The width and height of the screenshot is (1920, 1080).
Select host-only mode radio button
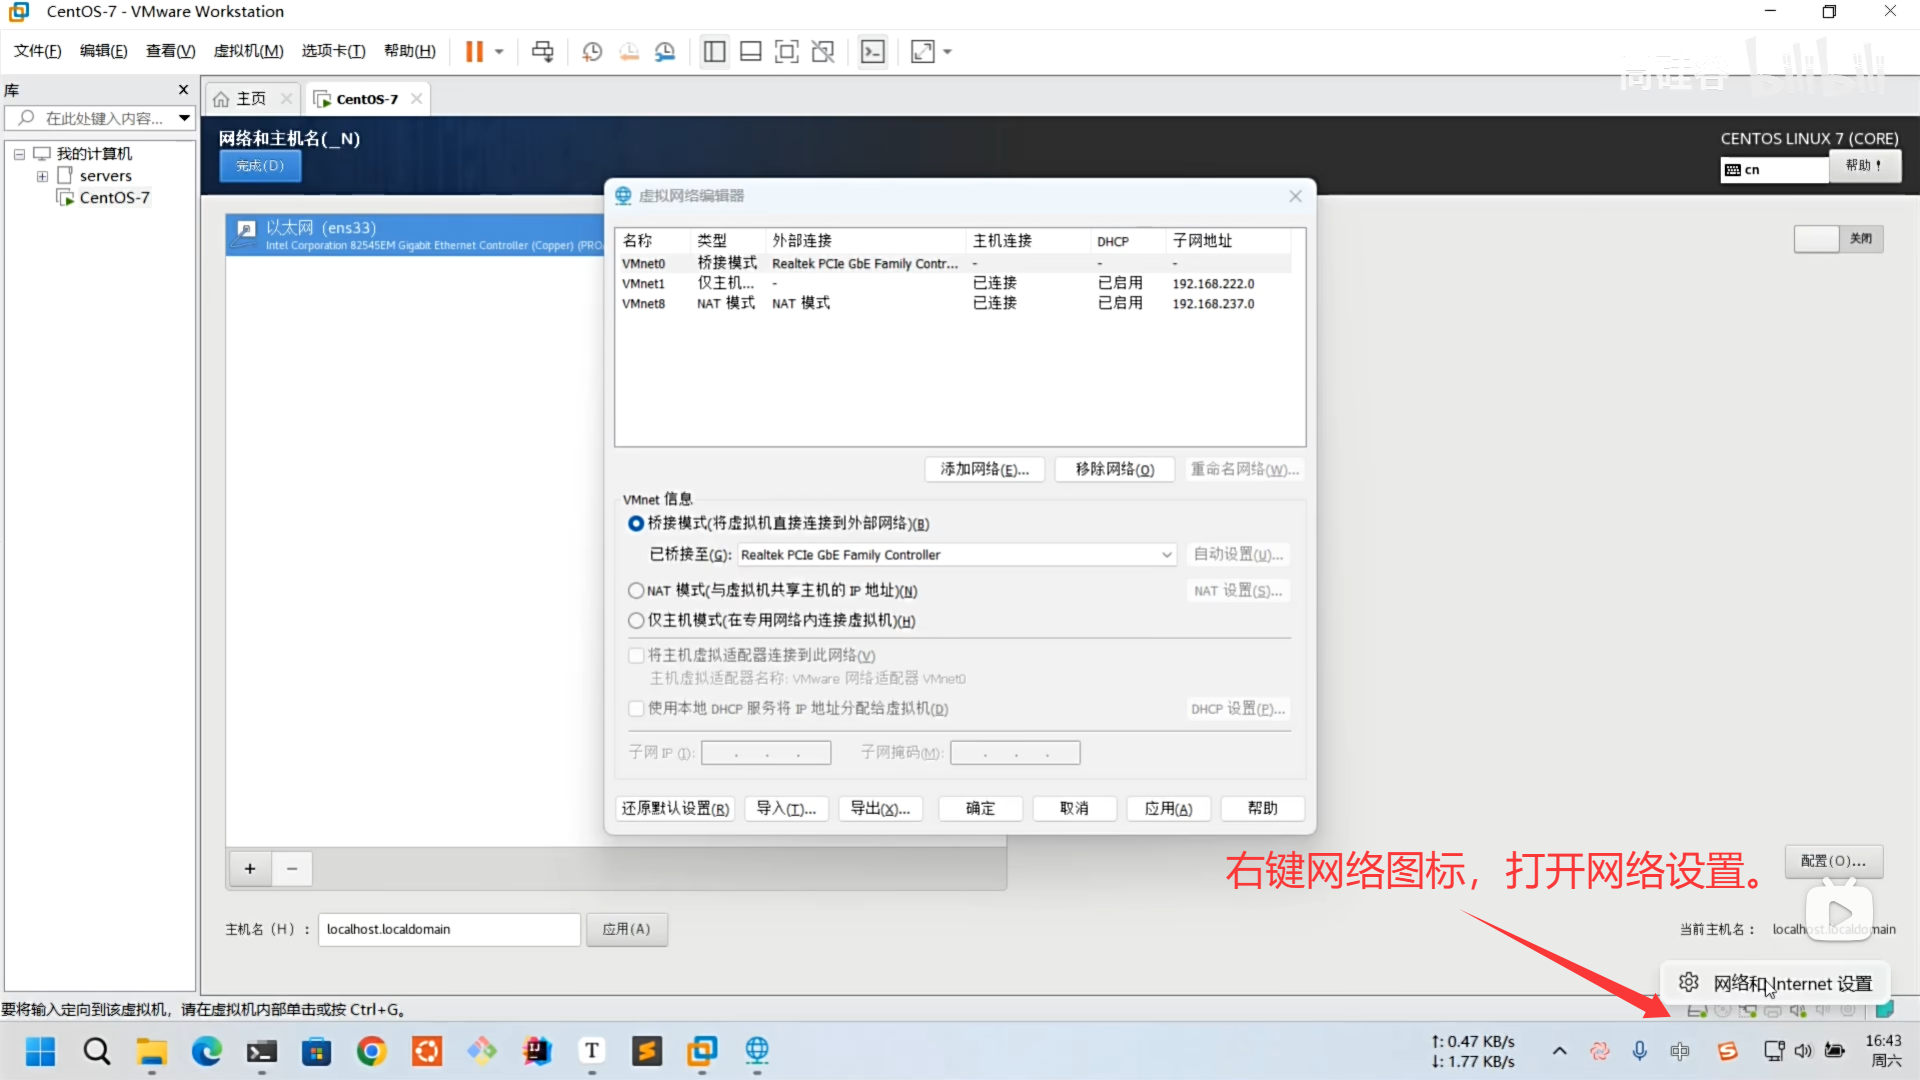tap(636, 621)
